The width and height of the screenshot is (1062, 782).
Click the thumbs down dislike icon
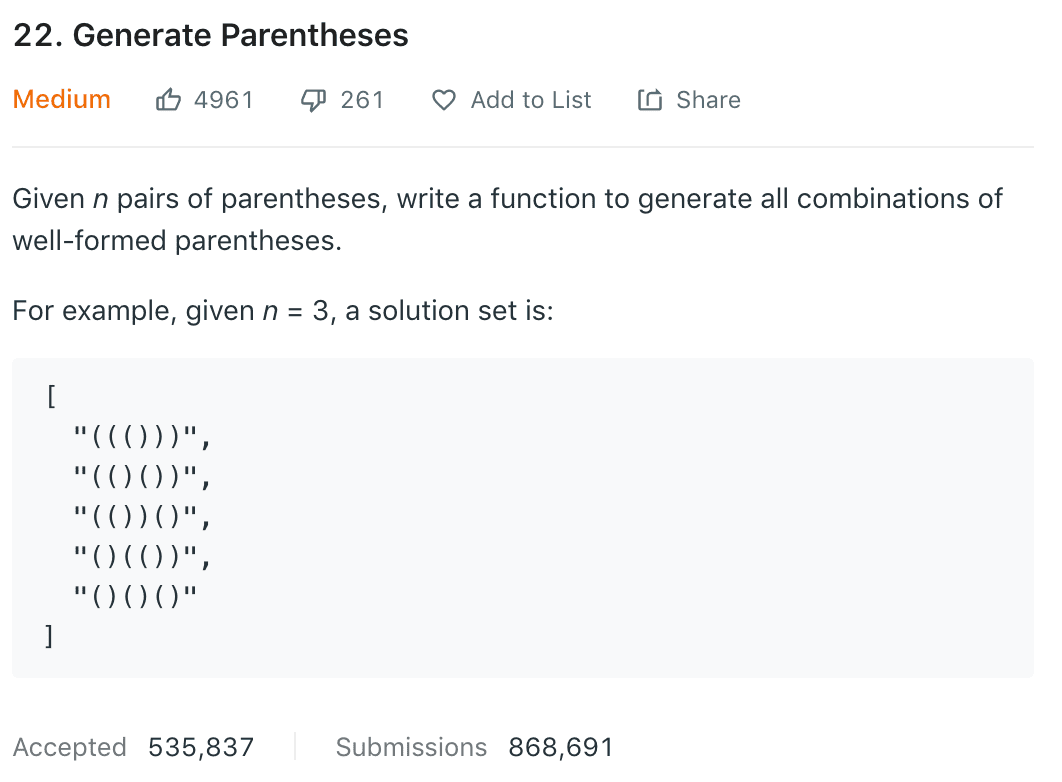pos(314,100)
